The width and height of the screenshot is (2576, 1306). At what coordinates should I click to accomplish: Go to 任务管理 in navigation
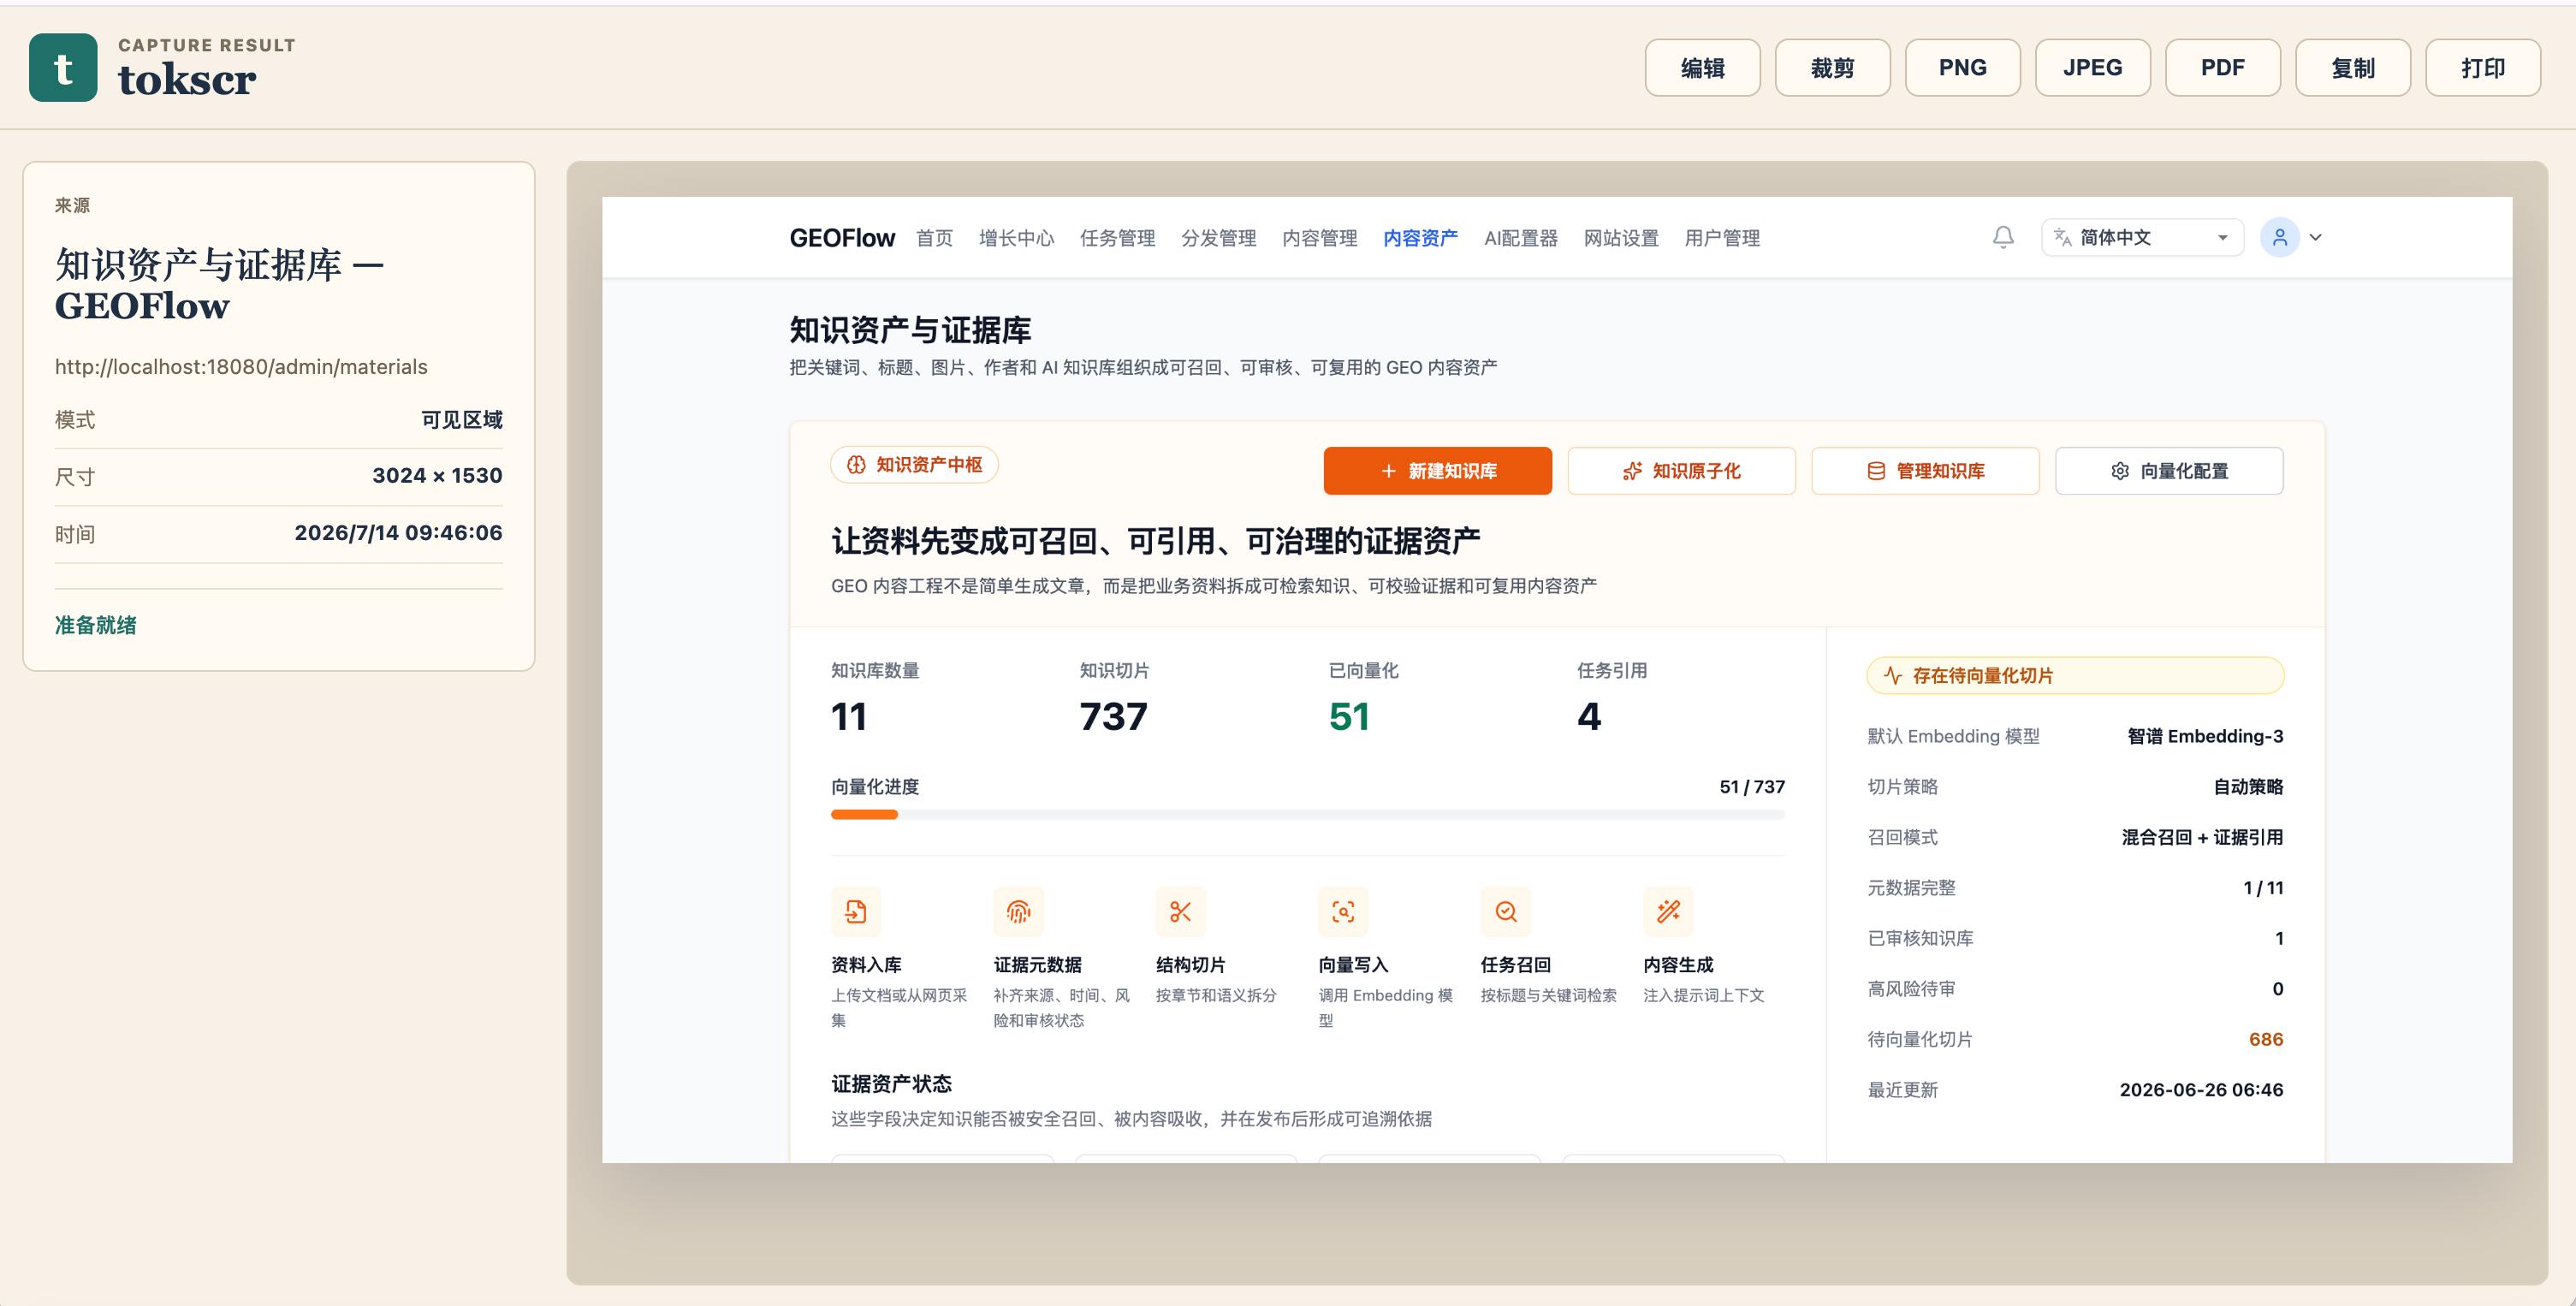point(1117,239)
